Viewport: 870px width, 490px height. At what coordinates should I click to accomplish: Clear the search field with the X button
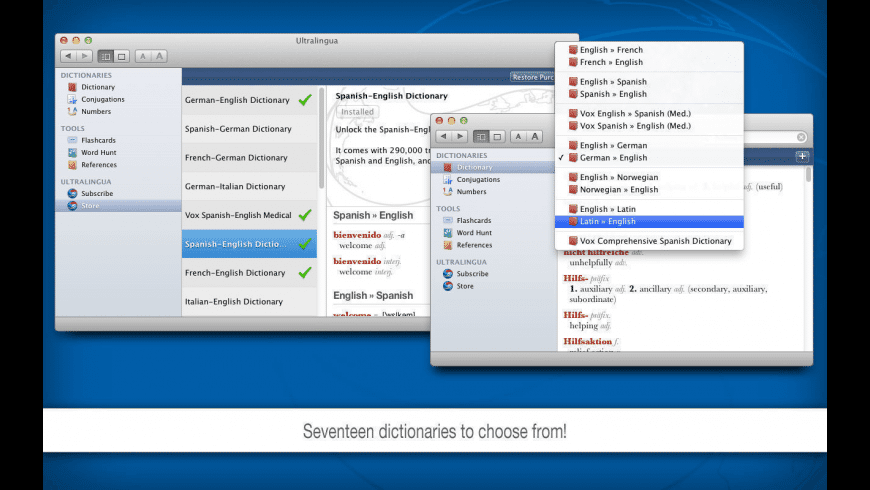click(801, 137)
